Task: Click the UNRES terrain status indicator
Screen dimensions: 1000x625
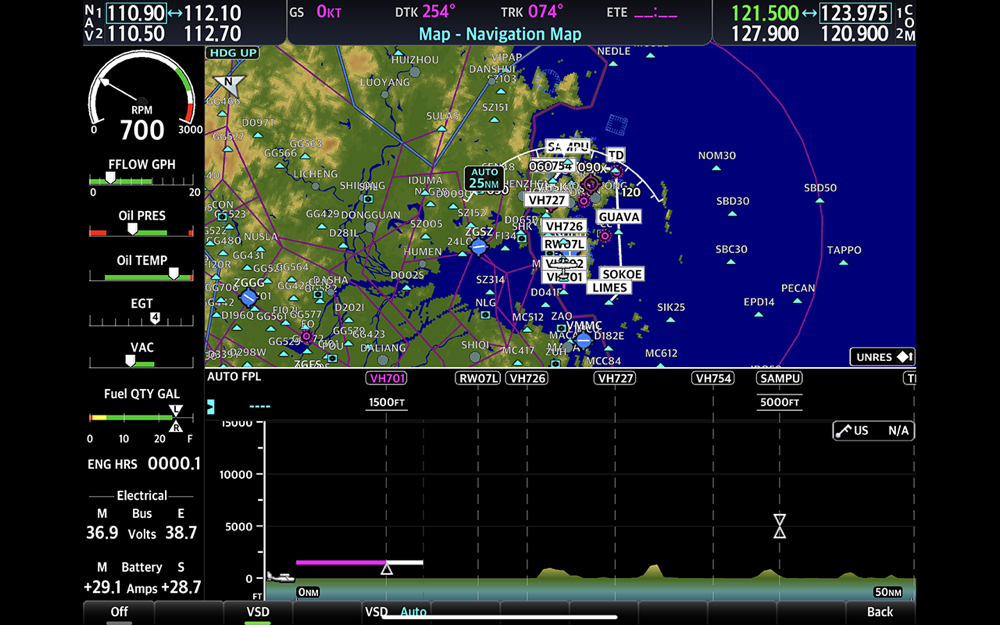Action: (883, 357)
